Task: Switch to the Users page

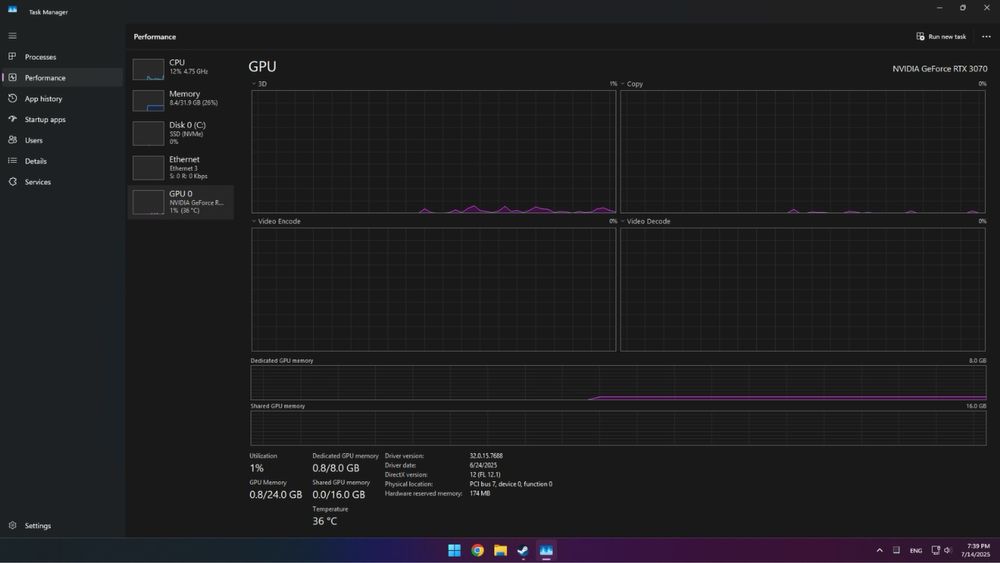Action: point(62,140)
